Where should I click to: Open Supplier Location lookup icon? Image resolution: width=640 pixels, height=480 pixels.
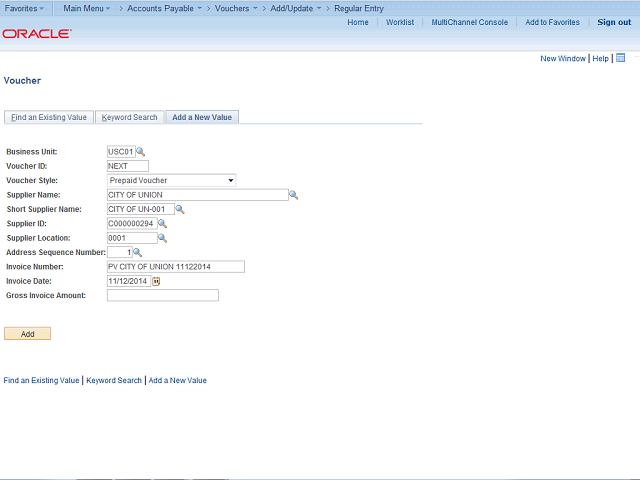pos(162,238)
